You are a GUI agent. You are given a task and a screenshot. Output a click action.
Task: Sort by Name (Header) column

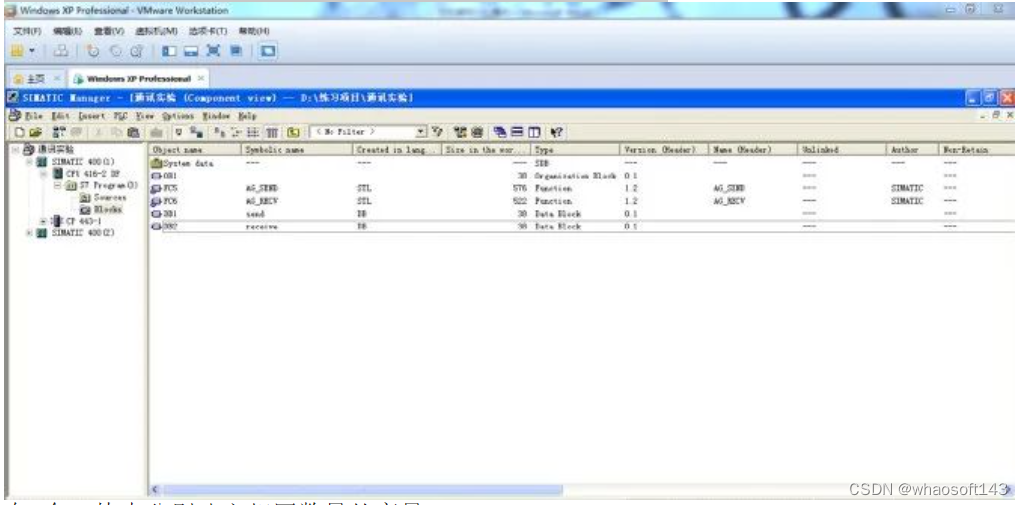(753, 150)
